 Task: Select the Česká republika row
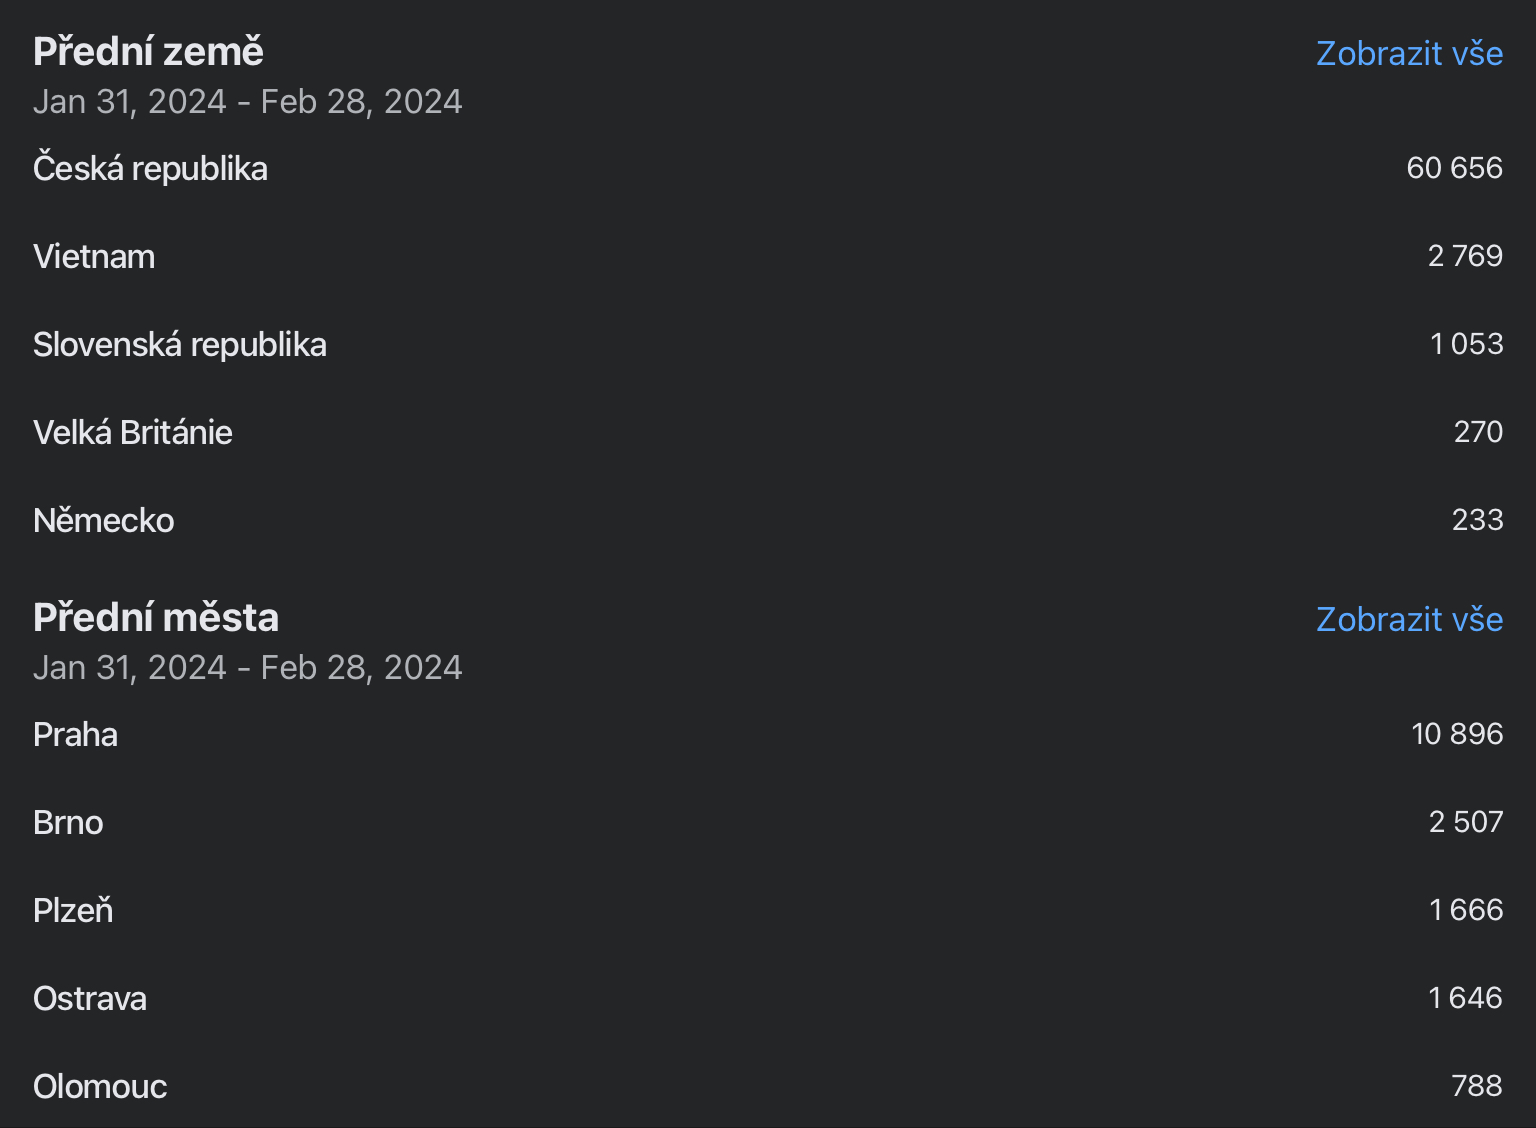pos(768,168)
